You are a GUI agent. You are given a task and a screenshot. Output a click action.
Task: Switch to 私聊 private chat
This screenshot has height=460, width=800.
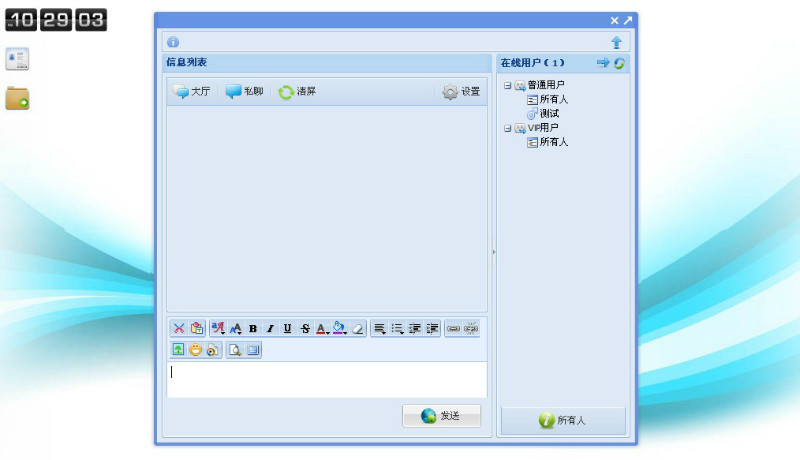coord(244,91)
